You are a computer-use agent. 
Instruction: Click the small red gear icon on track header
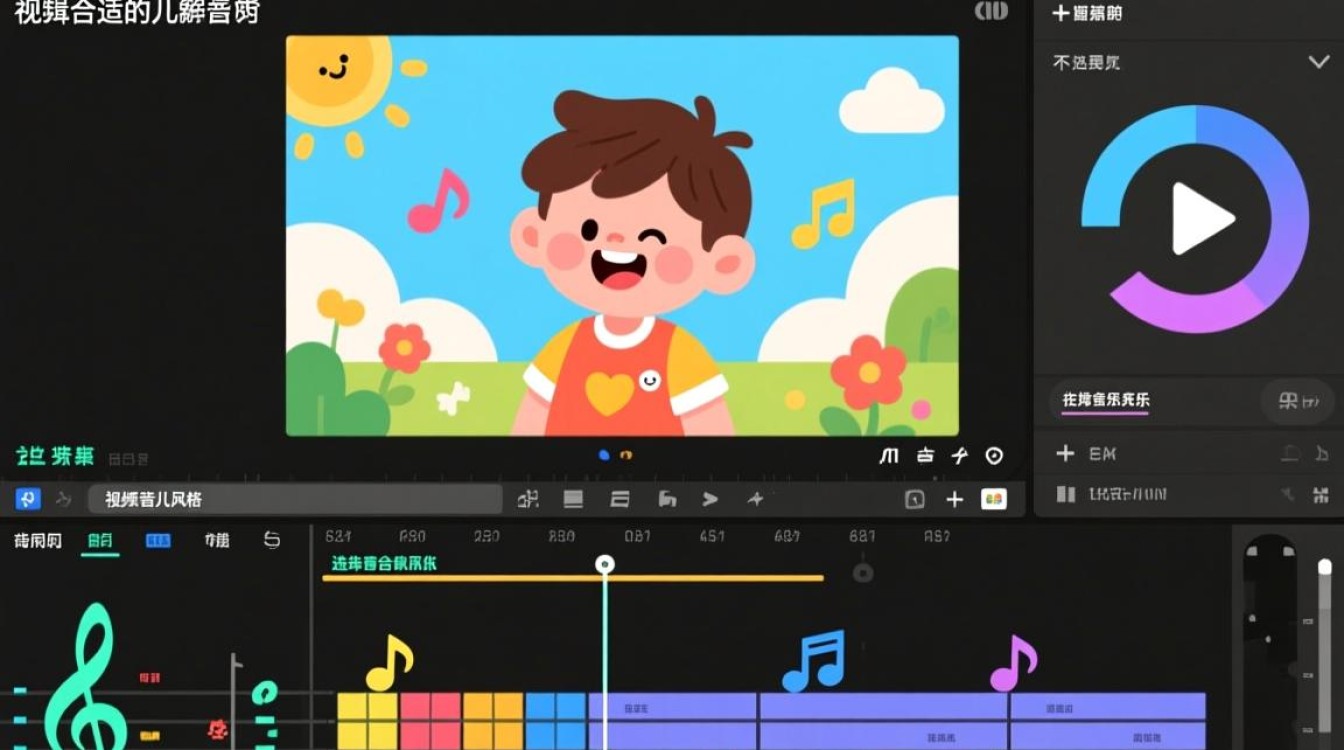pyautogui.click(x=217, y=729)
